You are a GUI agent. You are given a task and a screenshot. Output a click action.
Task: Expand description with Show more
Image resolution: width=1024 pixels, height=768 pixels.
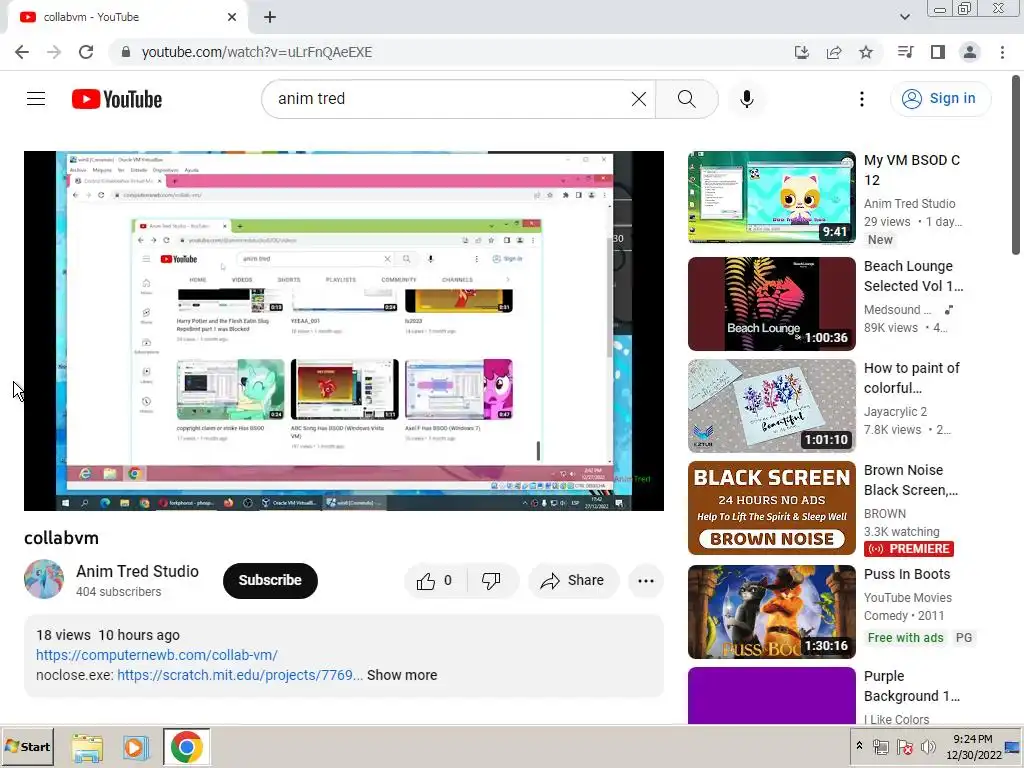click(402, 675)
